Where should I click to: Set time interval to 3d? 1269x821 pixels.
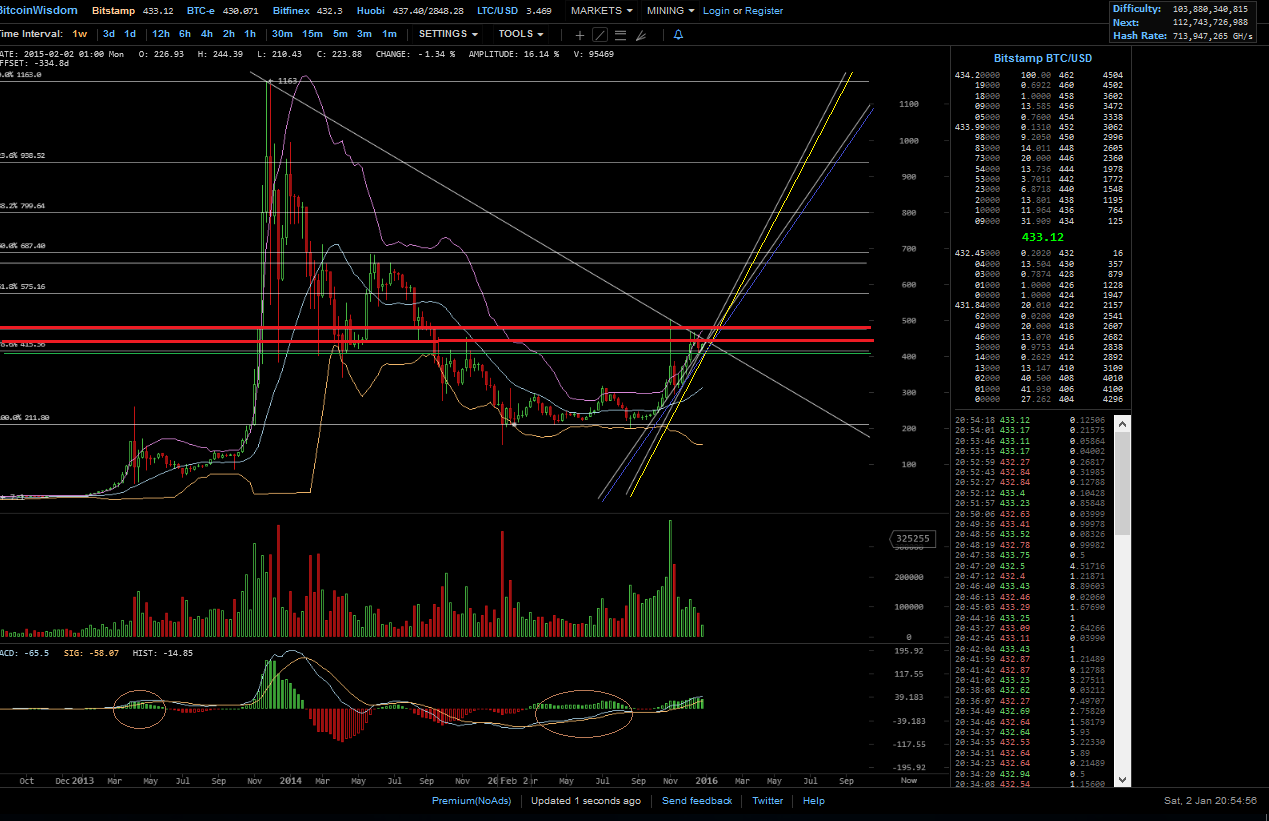(x=109, y=34)
